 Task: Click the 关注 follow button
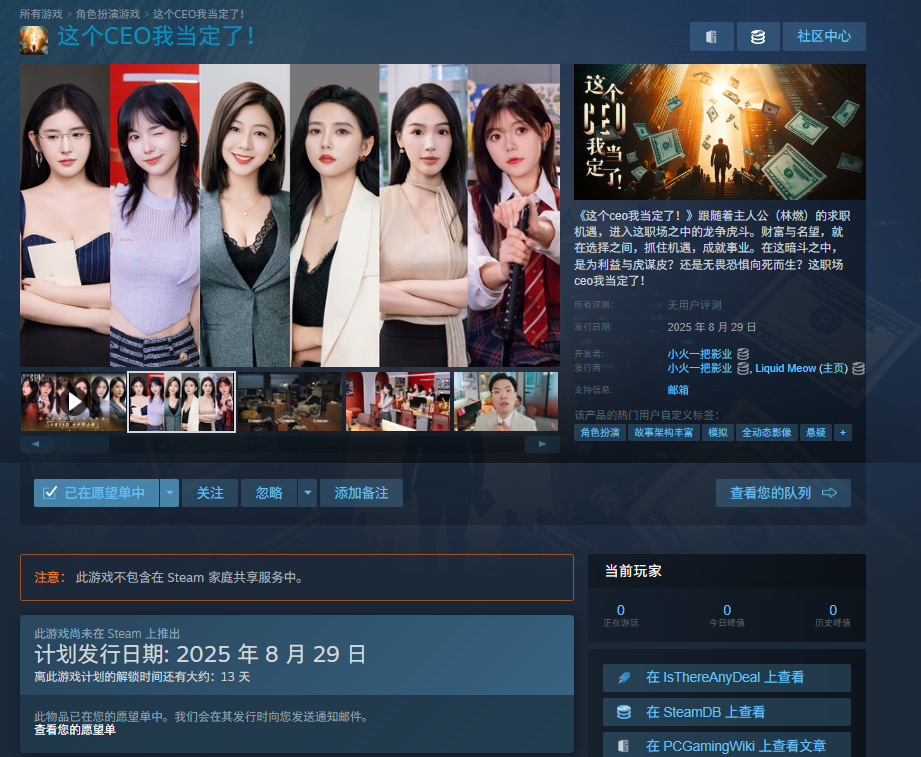[210, 493]
